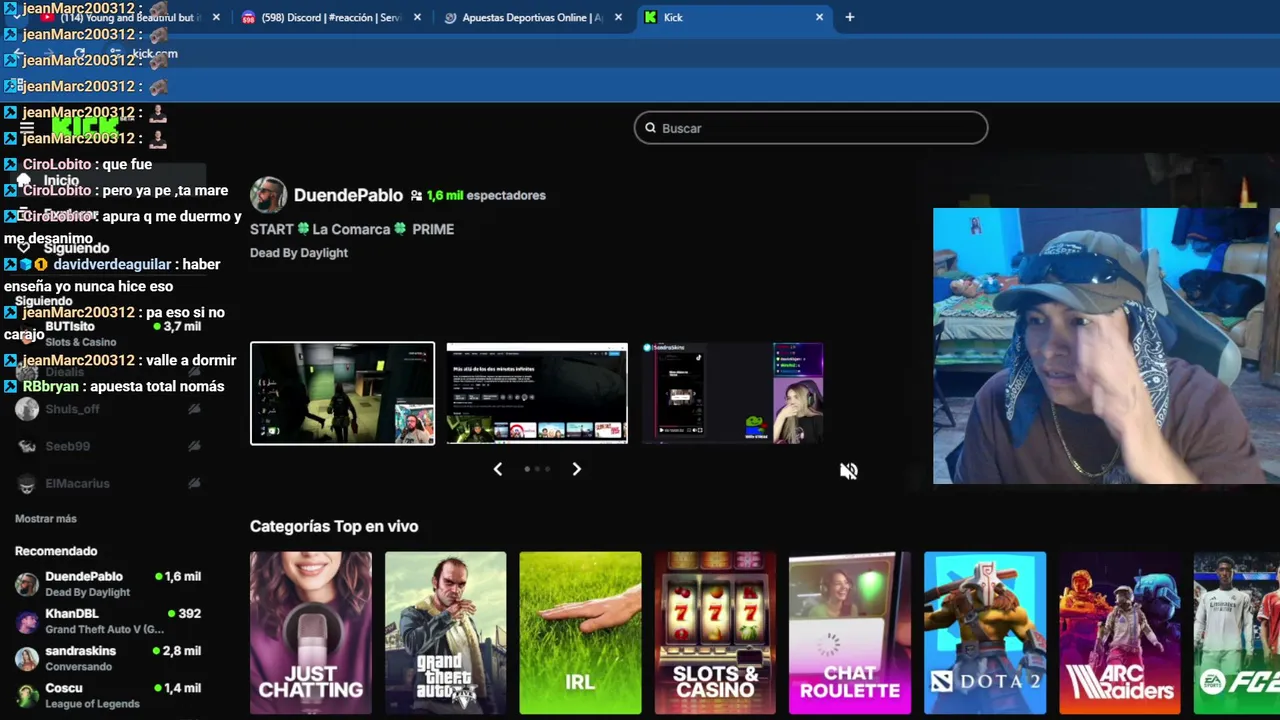This screenshot has height=720, width=1280.
Task: Open the hamburger menu beside Kick logo
Action: pyautogui.click(x=27, y=127)
